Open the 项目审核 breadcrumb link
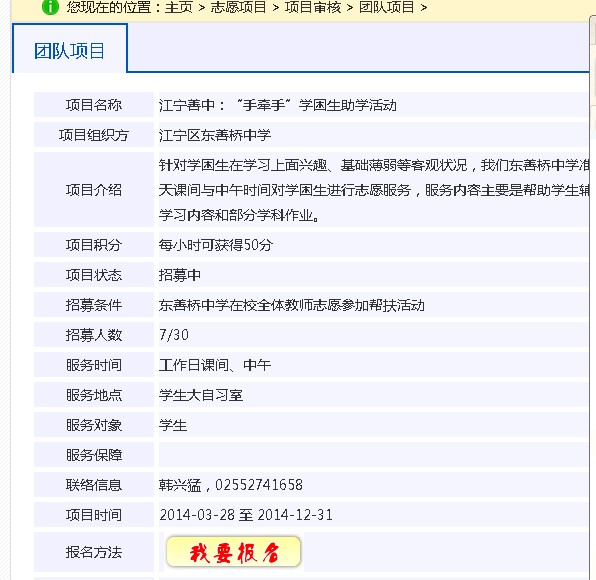 click(313, 7)
